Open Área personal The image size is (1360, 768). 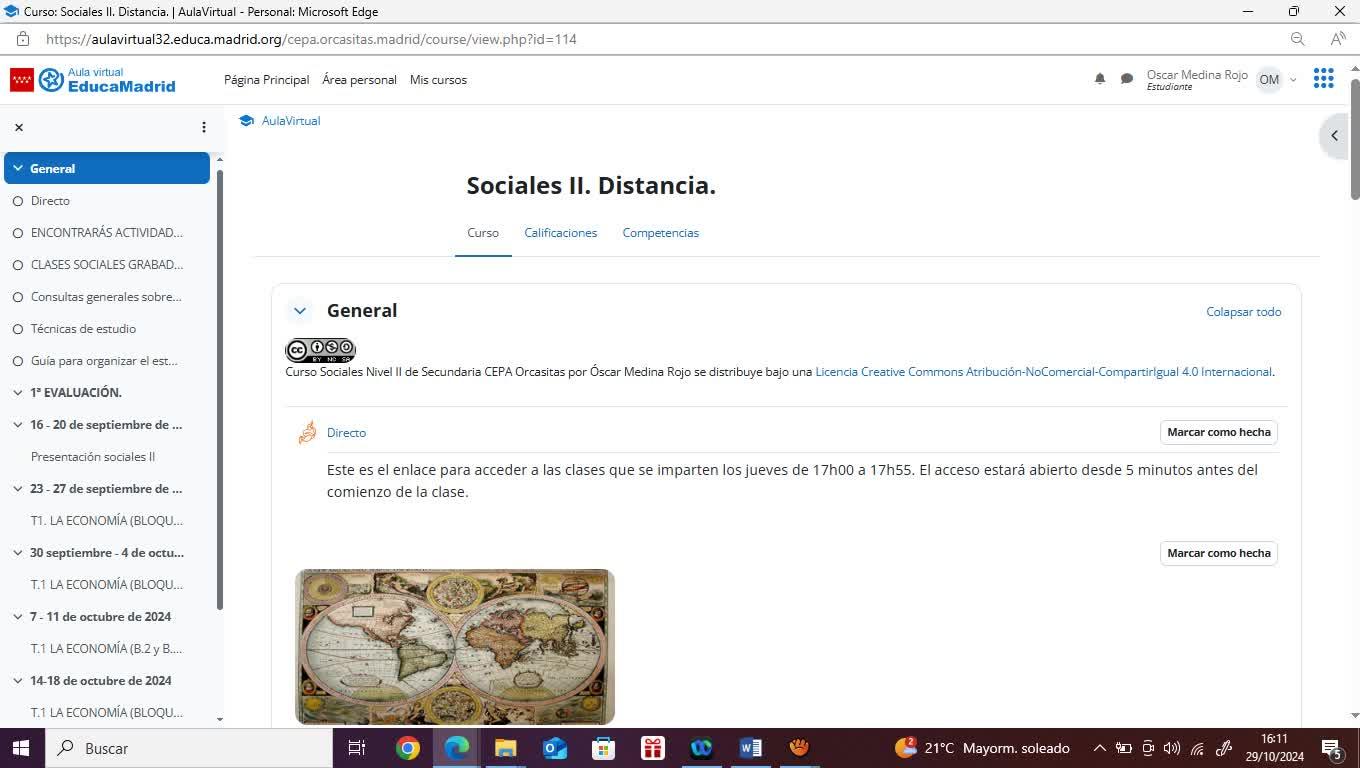click(359, 79)
